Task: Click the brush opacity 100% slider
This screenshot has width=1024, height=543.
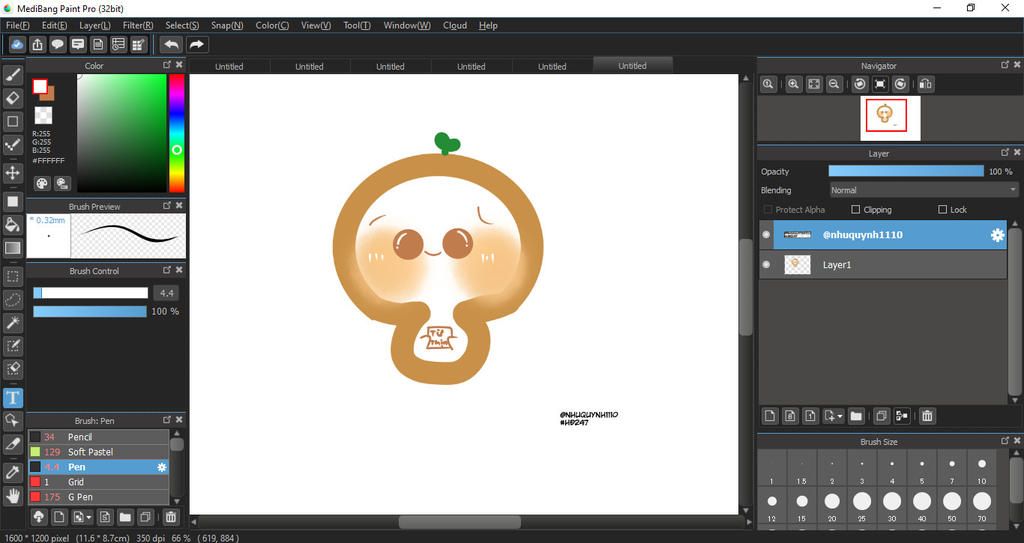Action: [90, 312]
